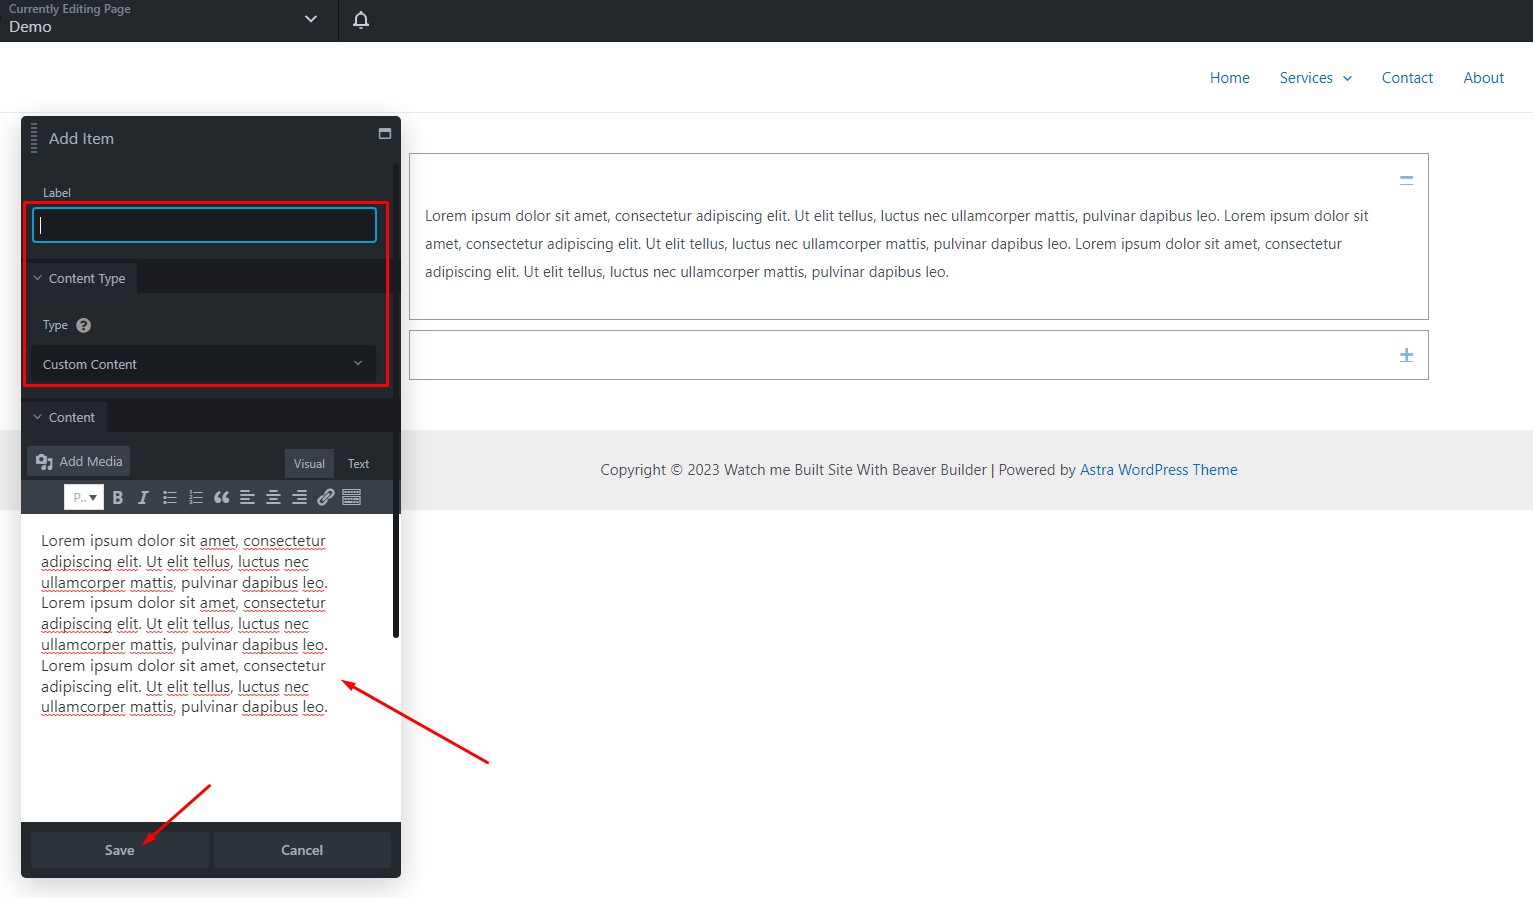Screen dimensions: 1533x898
Task: Open the Type help question mark icon
Action: point(84,325)
